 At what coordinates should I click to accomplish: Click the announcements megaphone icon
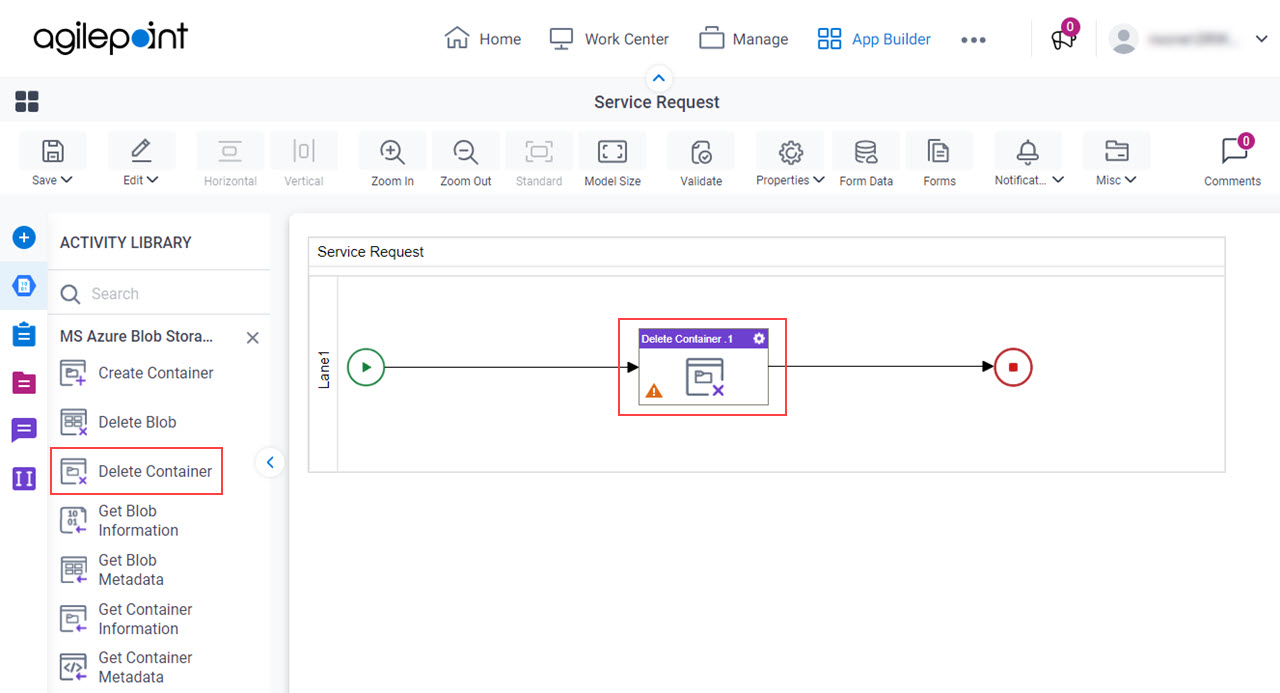coord(1062,40)
